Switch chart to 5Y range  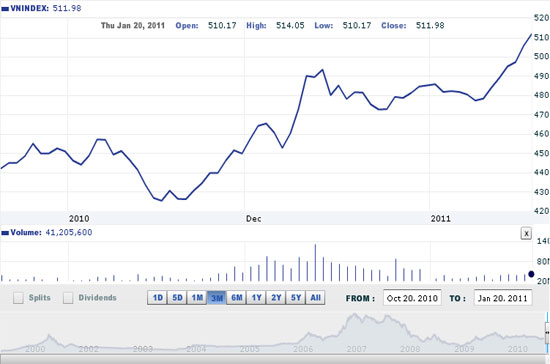[296, 298]
